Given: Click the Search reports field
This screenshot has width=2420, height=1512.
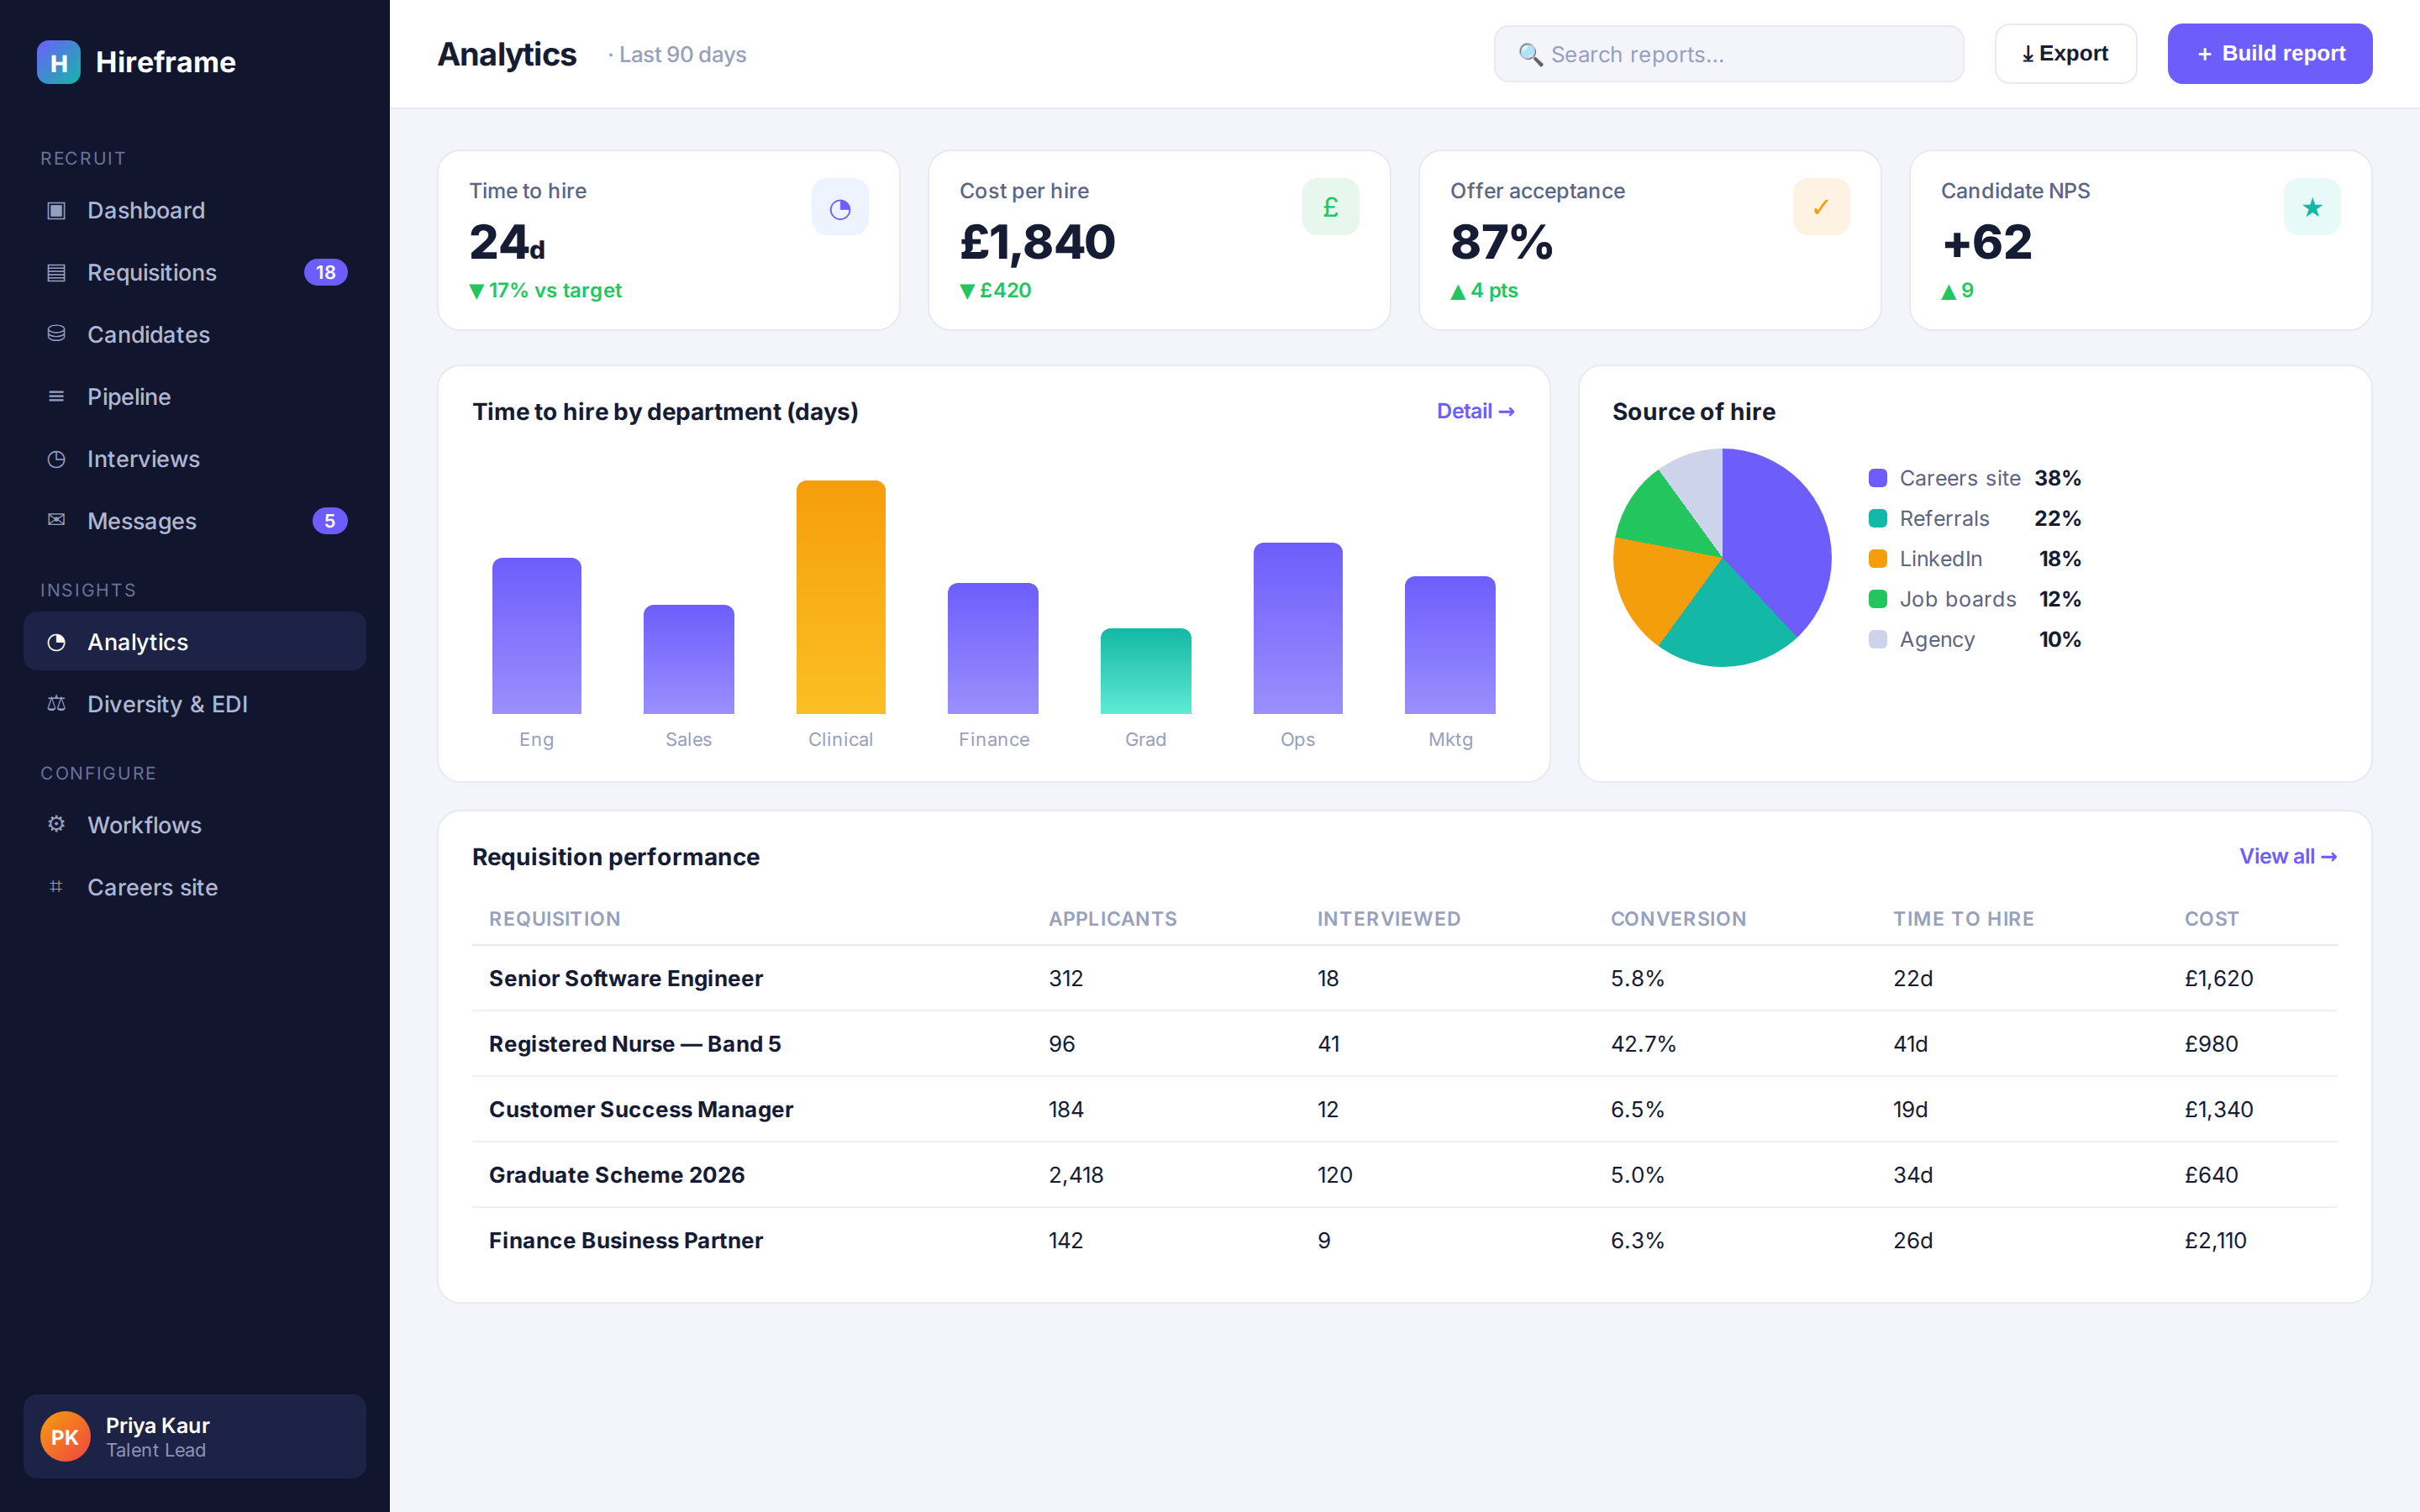Looking at the screenshot, I should click(1728, 54).
